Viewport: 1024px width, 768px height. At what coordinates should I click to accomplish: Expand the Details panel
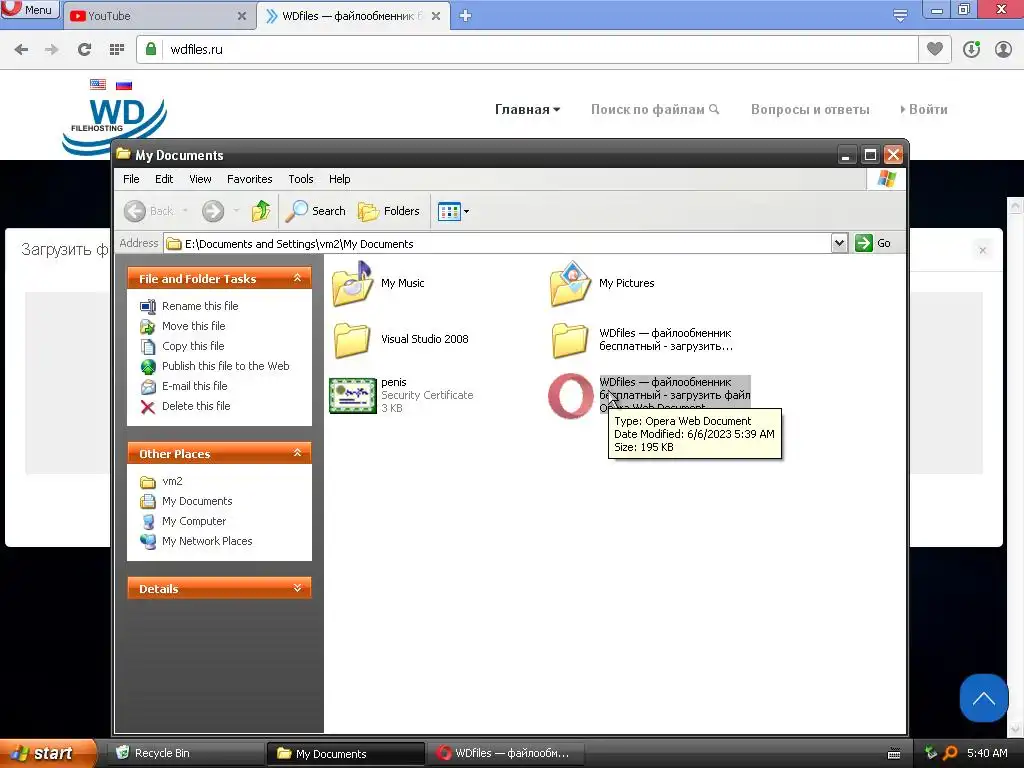[x=297, y=588]
